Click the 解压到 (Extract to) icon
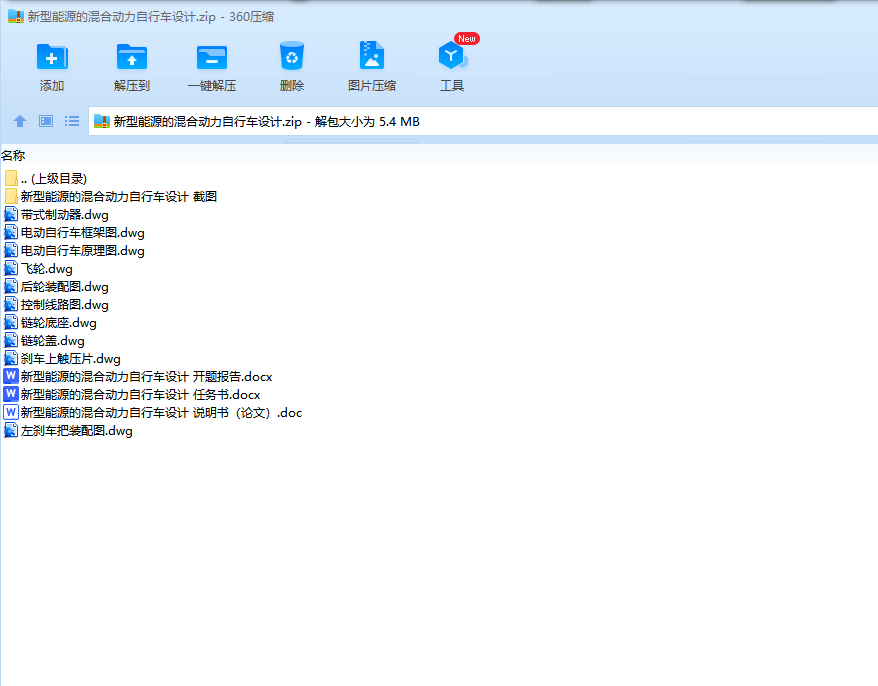The image size is (878, 686). pyautogui.click(x=132, y=57)
